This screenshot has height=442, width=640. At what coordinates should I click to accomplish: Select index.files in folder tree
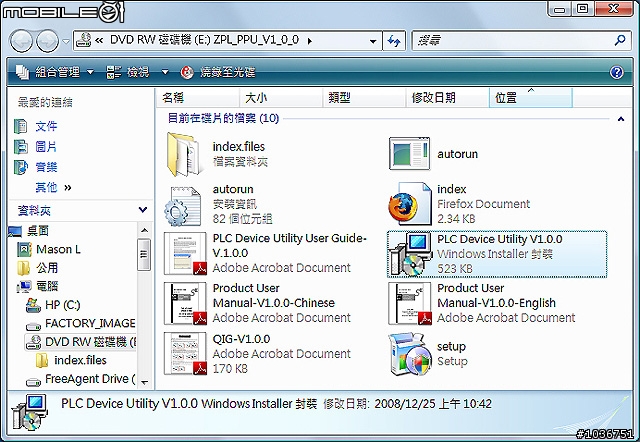(80, 360)
